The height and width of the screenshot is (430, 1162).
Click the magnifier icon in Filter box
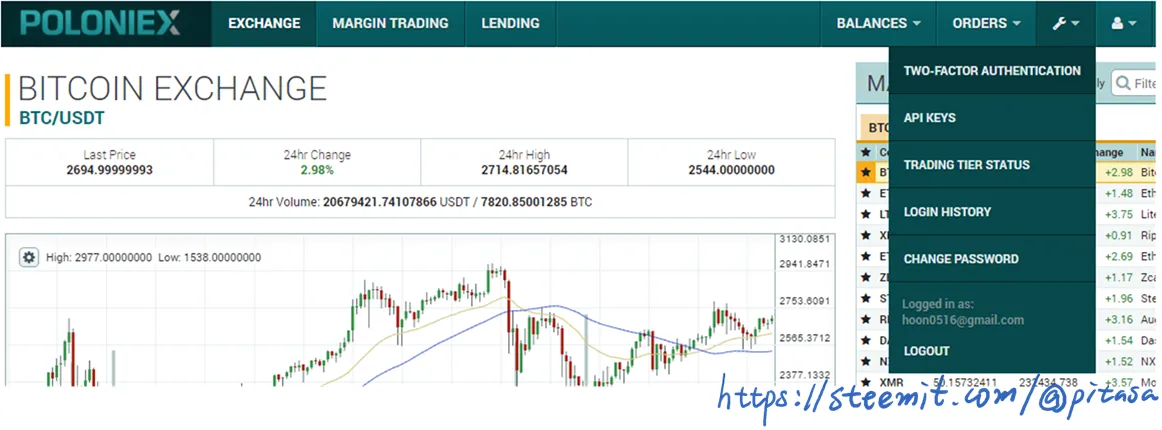[x=1124, y=84]
